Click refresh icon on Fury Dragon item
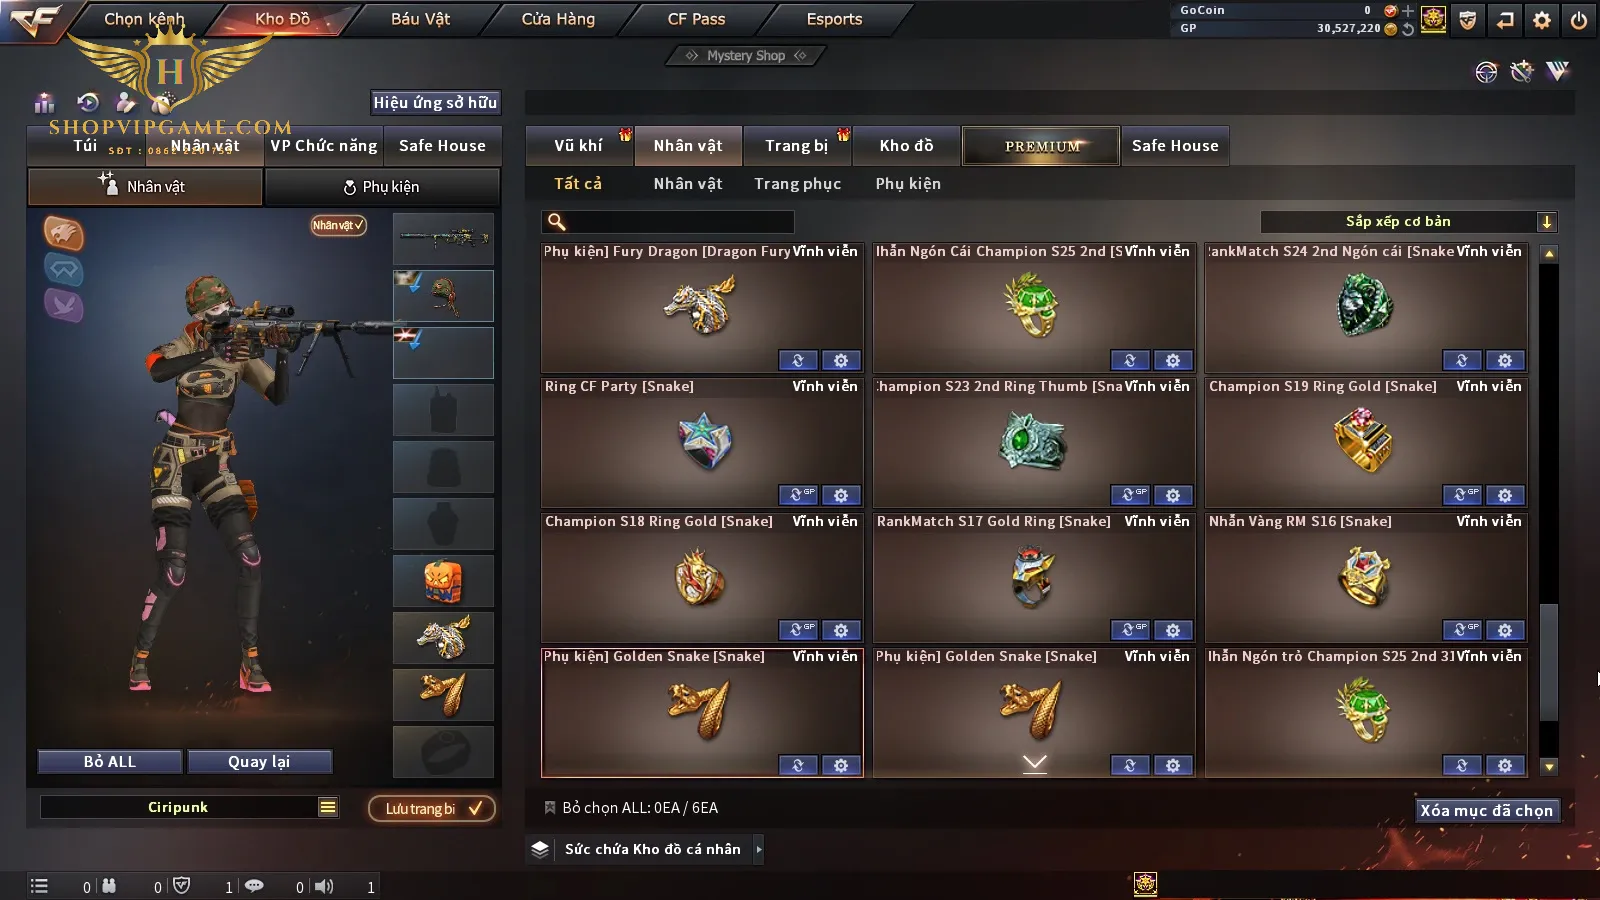The height and width of the screenshot is (900, 1600). pos(798,360)
